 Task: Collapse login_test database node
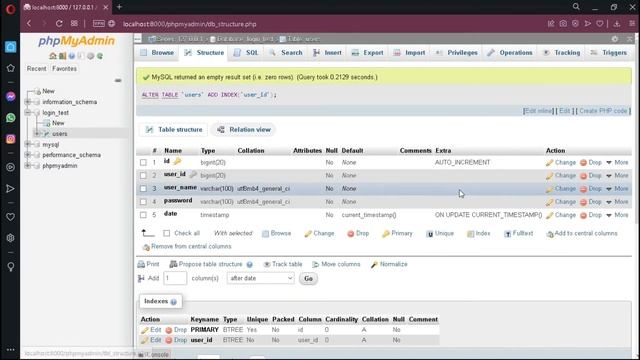[x=27, y=112]
